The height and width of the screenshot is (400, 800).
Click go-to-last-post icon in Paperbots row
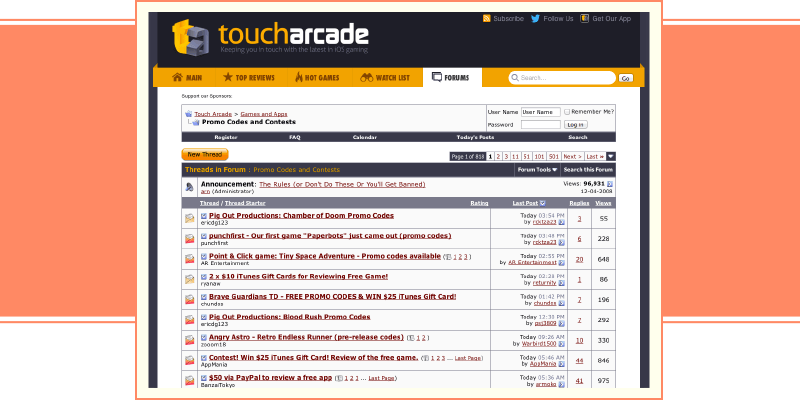tap(561, 242)
